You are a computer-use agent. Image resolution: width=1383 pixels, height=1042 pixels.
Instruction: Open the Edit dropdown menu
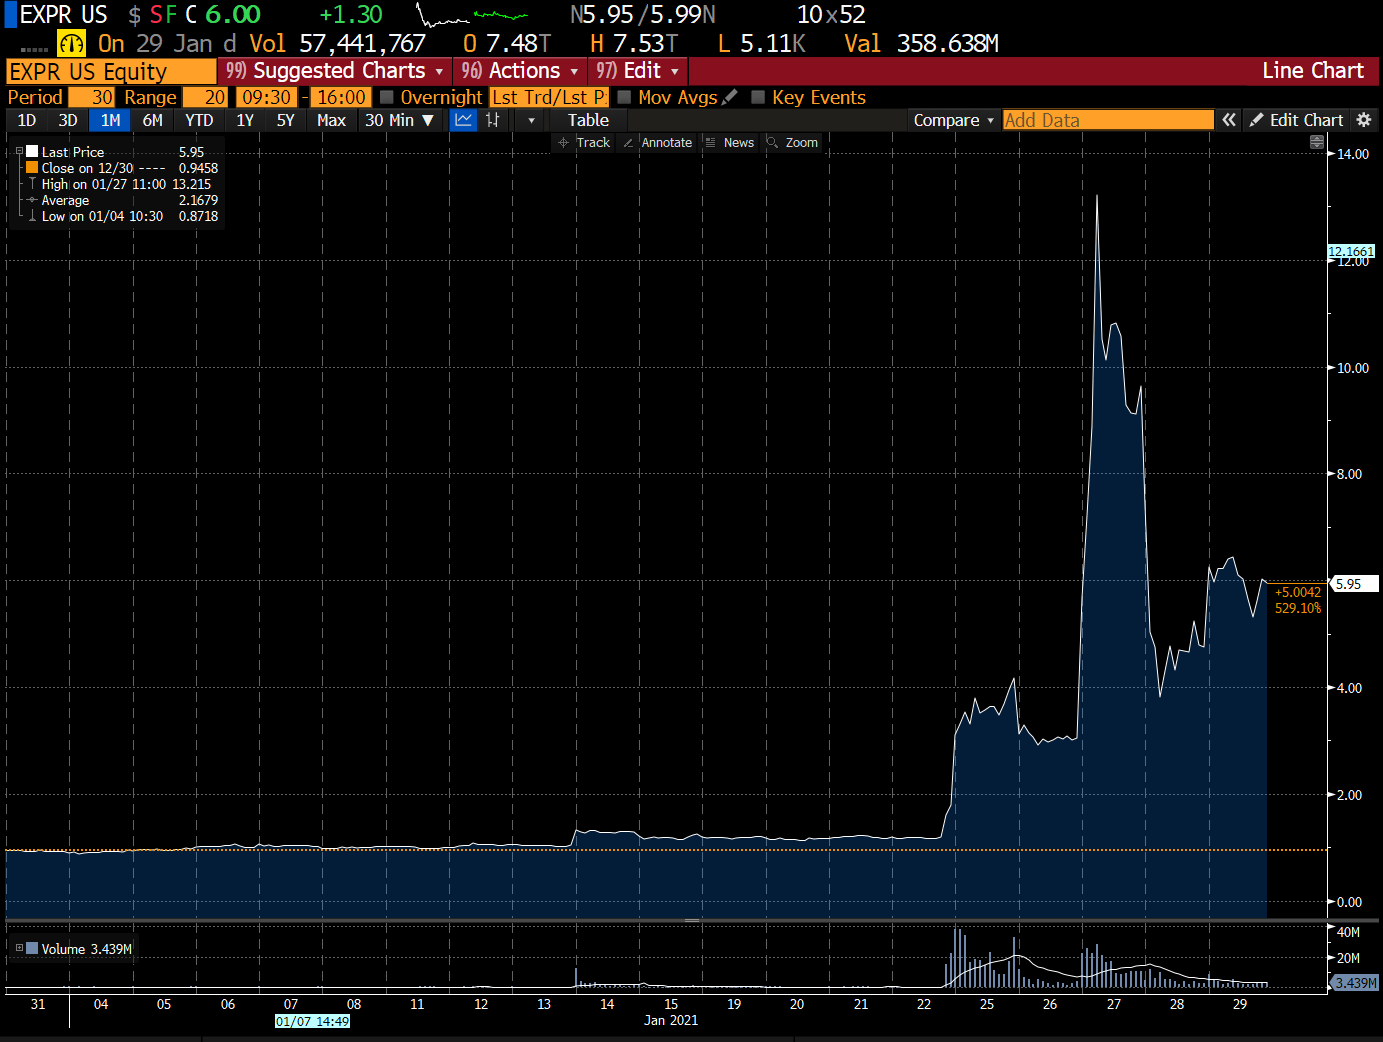(637, 71)
